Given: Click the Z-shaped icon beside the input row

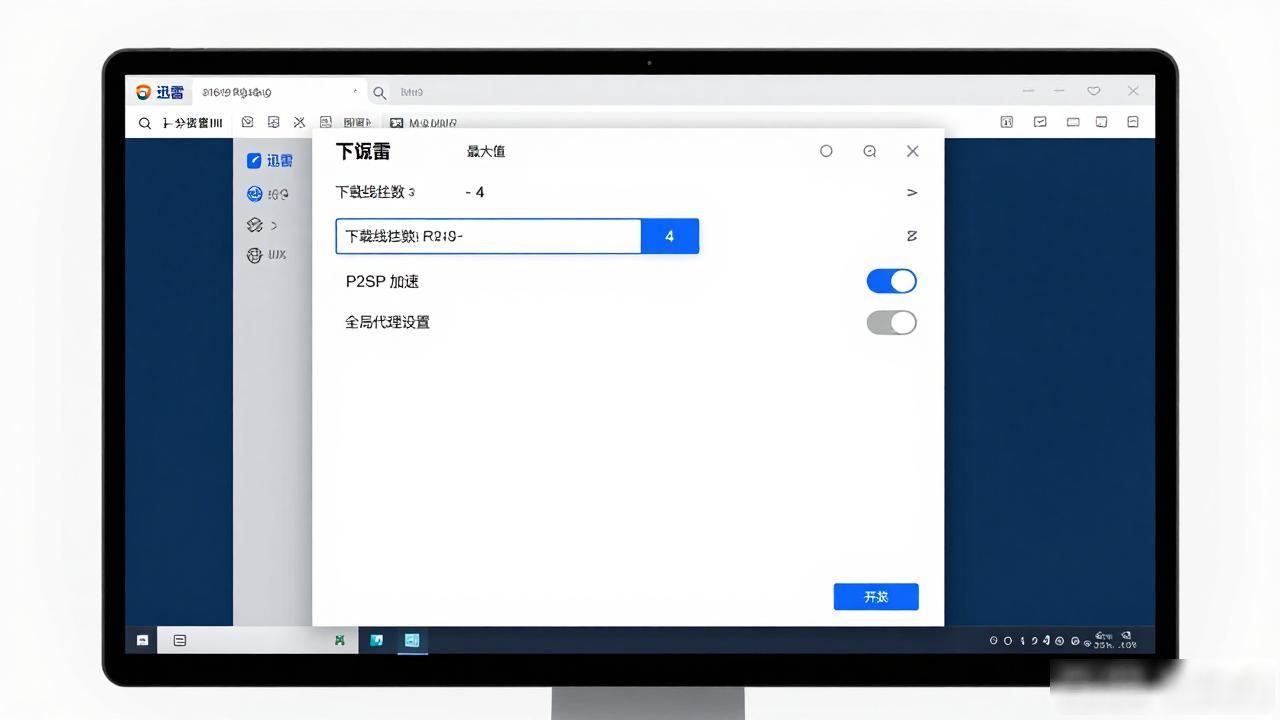Looking at the screenshot, I should pyautogui.click(x=911, y=236).
